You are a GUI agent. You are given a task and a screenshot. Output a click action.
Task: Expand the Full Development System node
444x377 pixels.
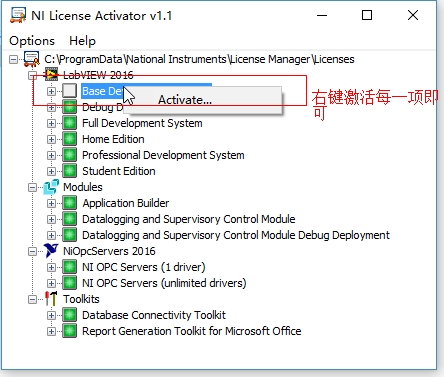pyautogui.click(x=51, y=123)
